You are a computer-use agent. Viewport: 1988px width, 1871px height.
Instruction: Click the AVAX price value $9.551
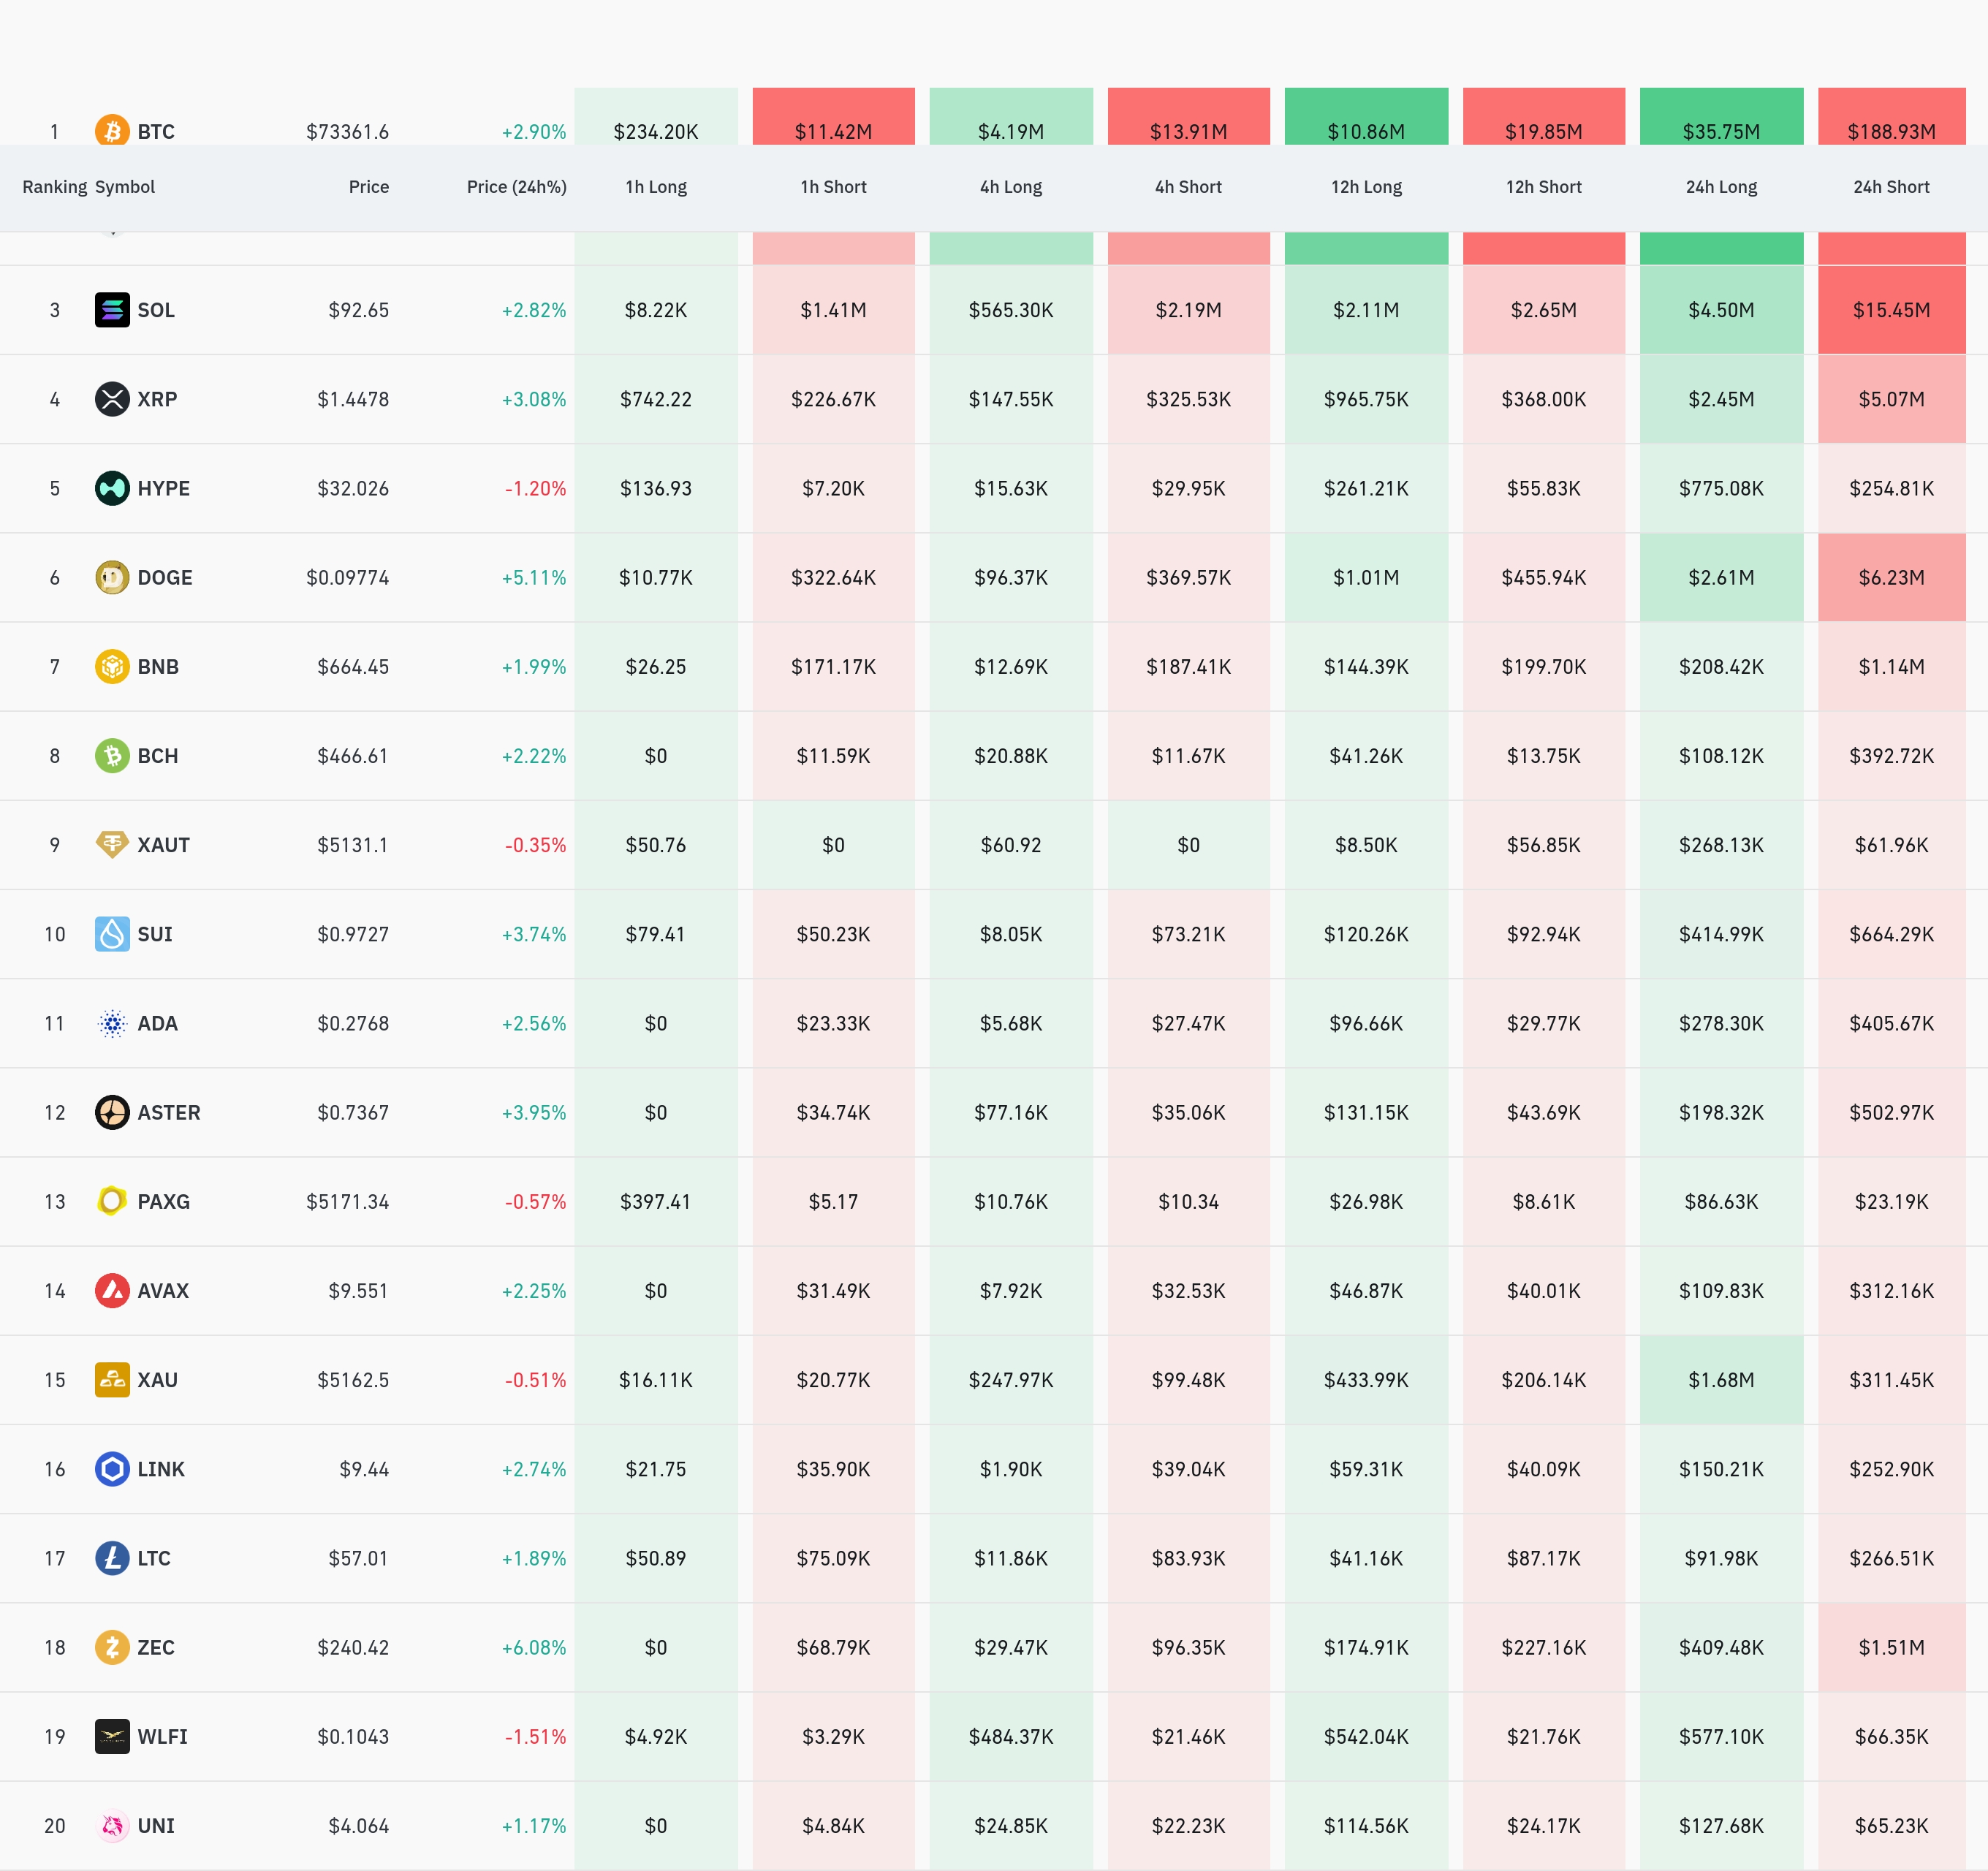tap(358, 1291)
